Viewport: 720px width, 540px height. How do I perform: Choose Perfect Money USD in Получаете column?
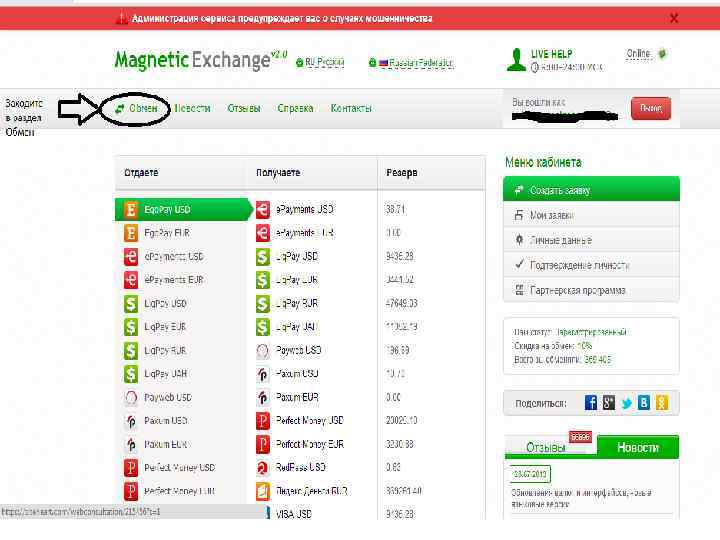(x=300, y=421)
